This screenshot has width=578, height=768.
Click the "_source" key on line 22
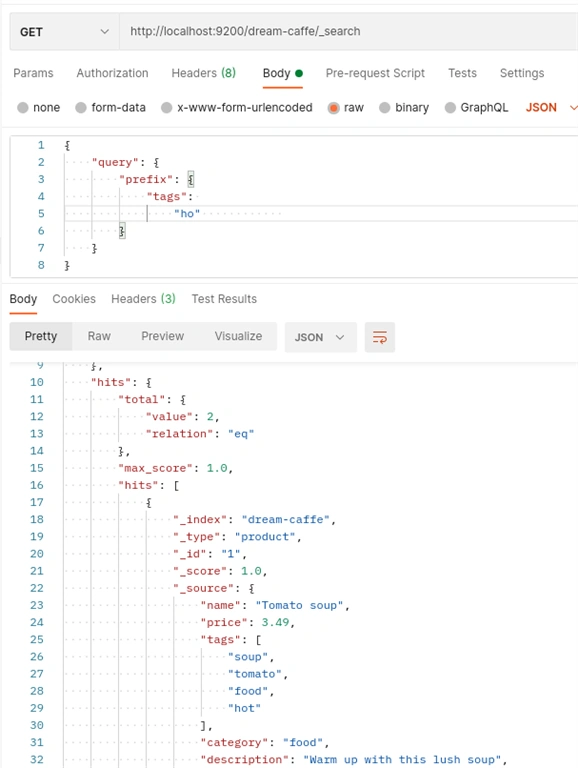point(203,588)
